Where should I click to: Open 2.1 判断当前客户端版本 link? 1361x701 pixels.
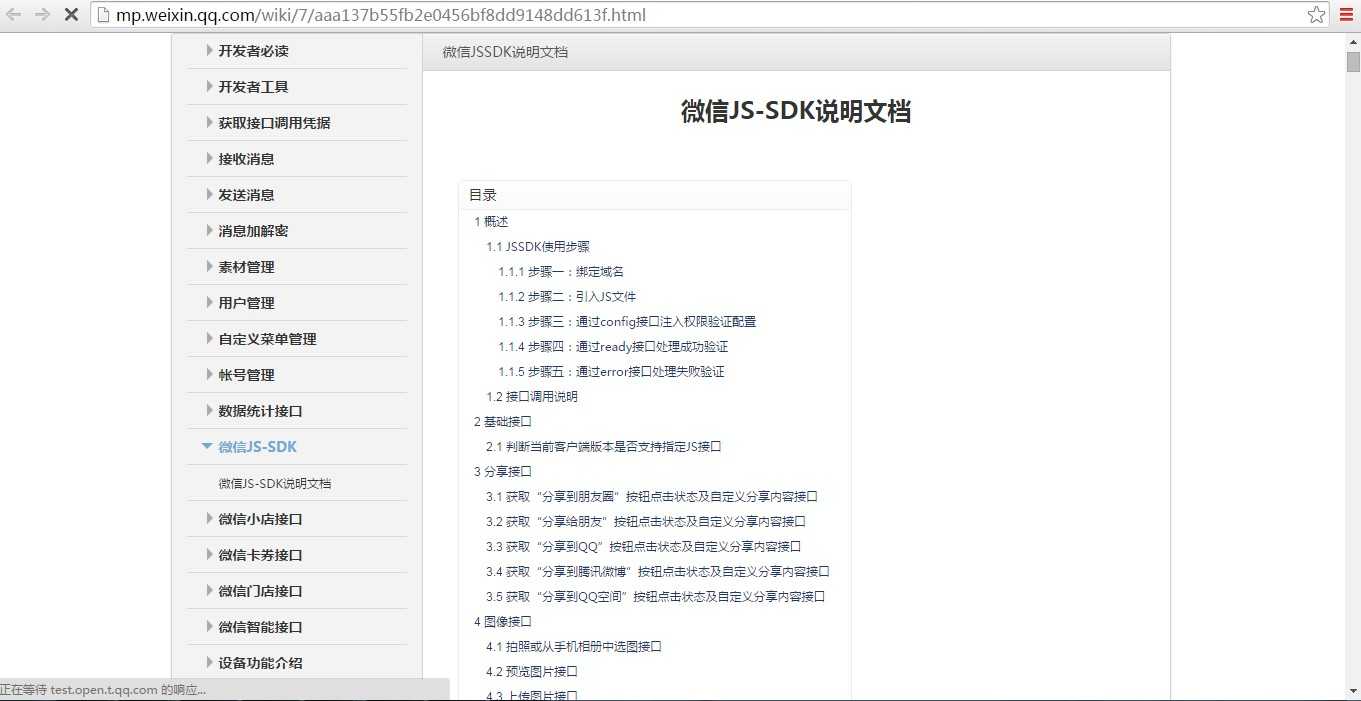click(604, 447)
